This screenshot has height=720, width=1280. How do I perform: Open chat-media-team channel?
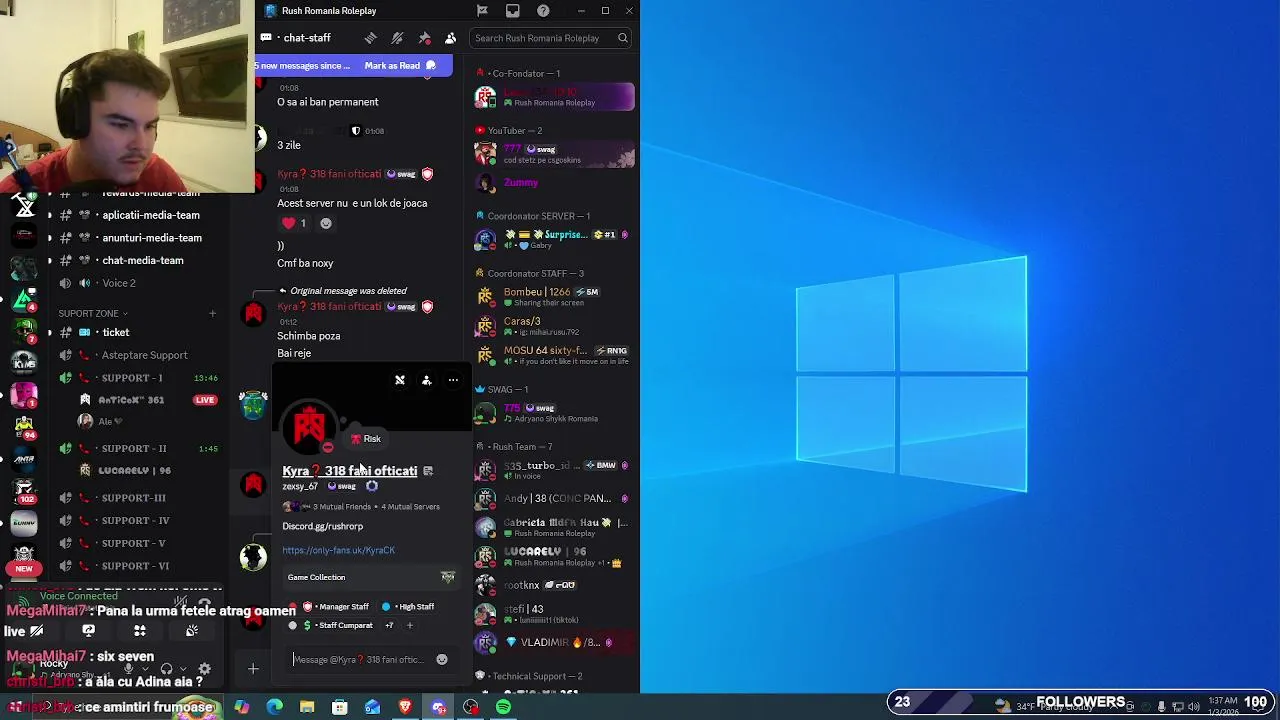(138, 260)
